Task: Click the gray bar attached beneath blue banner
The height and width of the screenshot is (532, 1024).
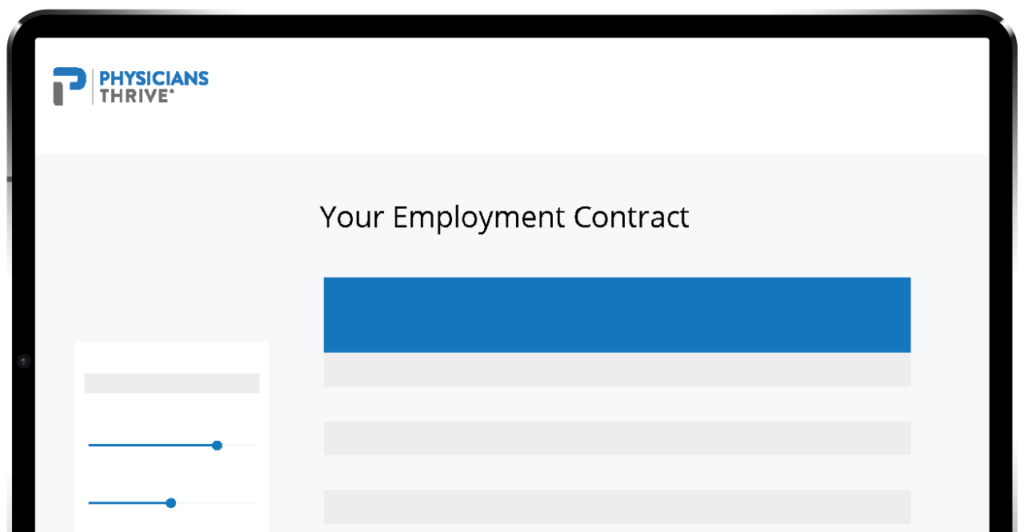Action: (617, 369)
